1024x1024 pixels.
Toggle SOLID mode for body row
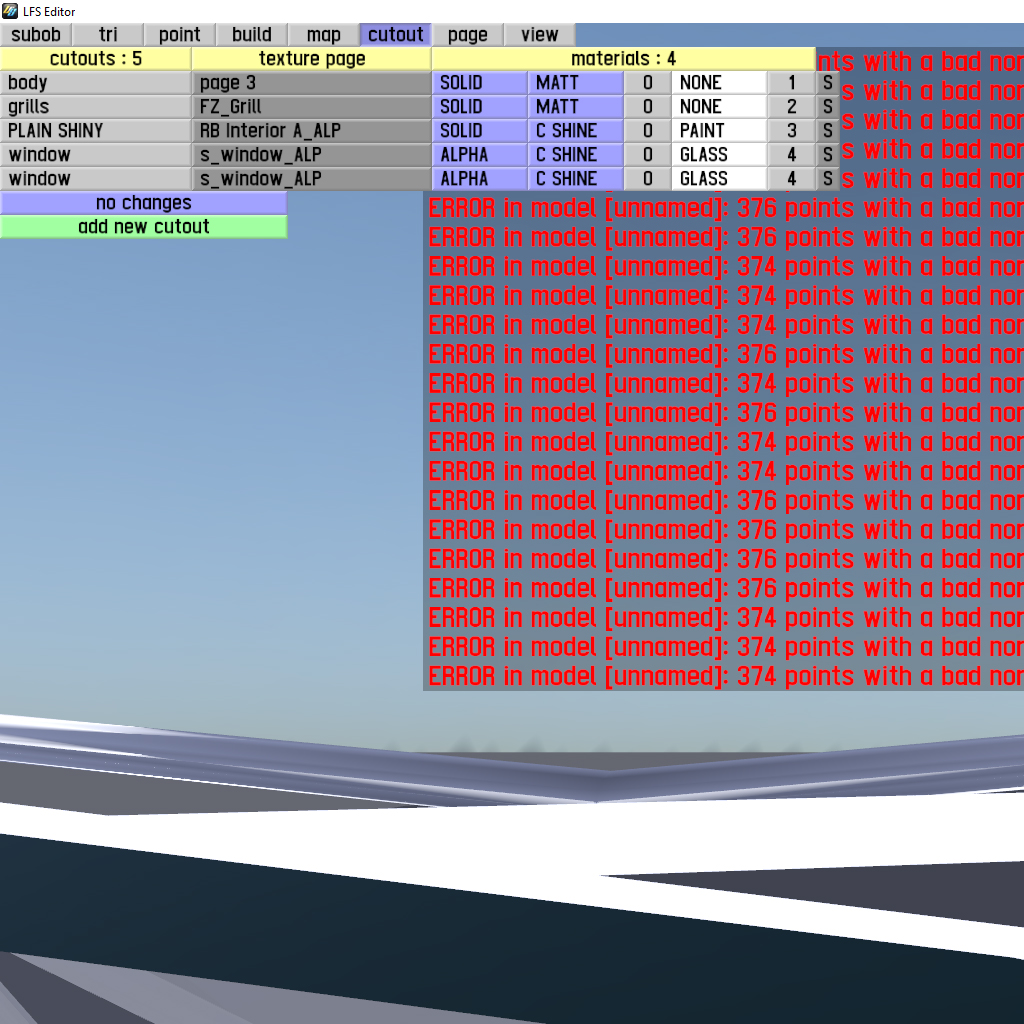click(479, 83)
